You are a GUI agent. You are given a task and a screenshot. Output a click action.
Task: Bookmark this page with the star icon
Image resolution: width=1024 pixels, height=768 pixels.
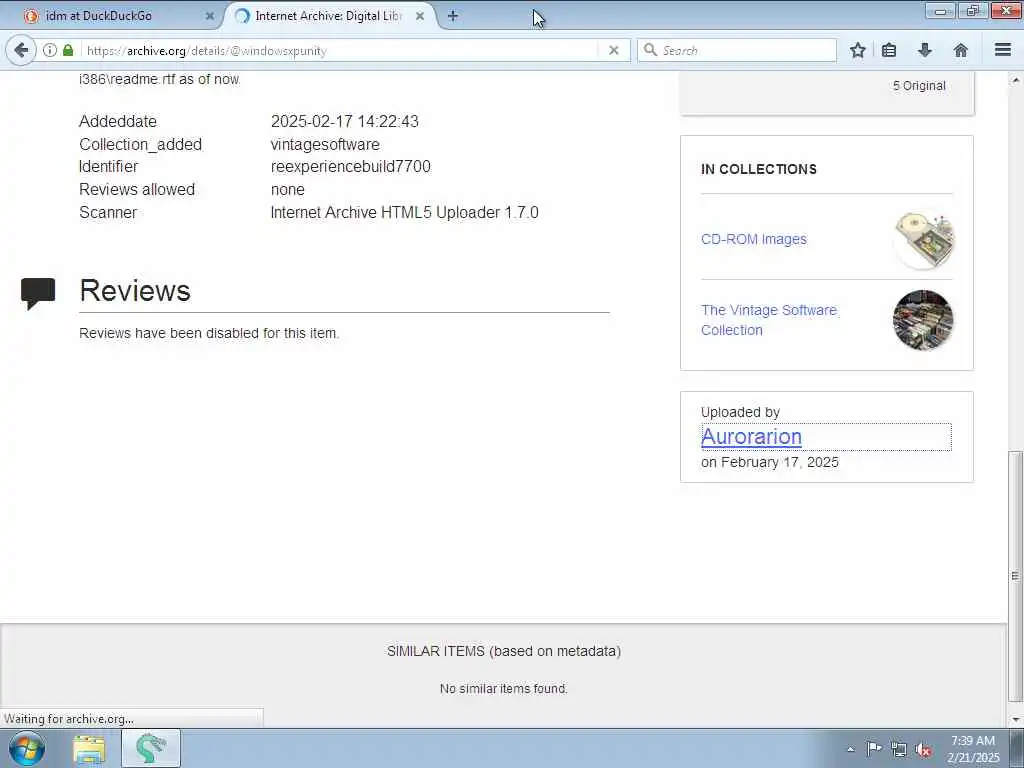pos(857,50)
